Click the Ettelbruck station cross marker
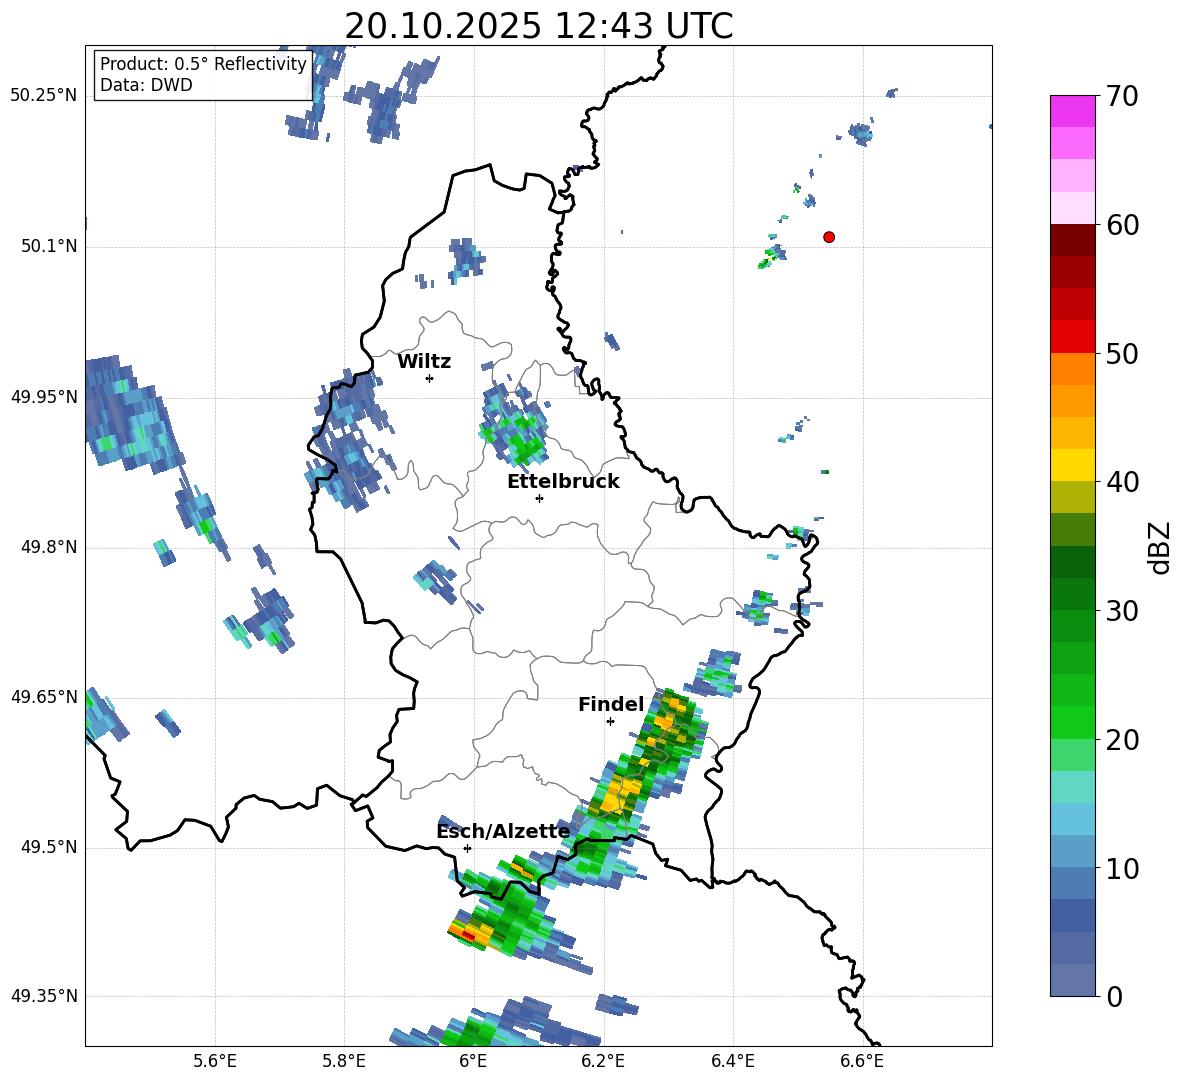 (539, 498)
